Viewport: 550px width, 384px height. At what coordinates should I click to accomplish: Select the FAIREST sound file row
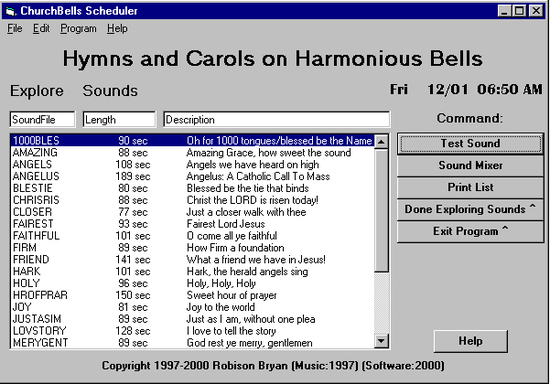(x=192, y=224)
